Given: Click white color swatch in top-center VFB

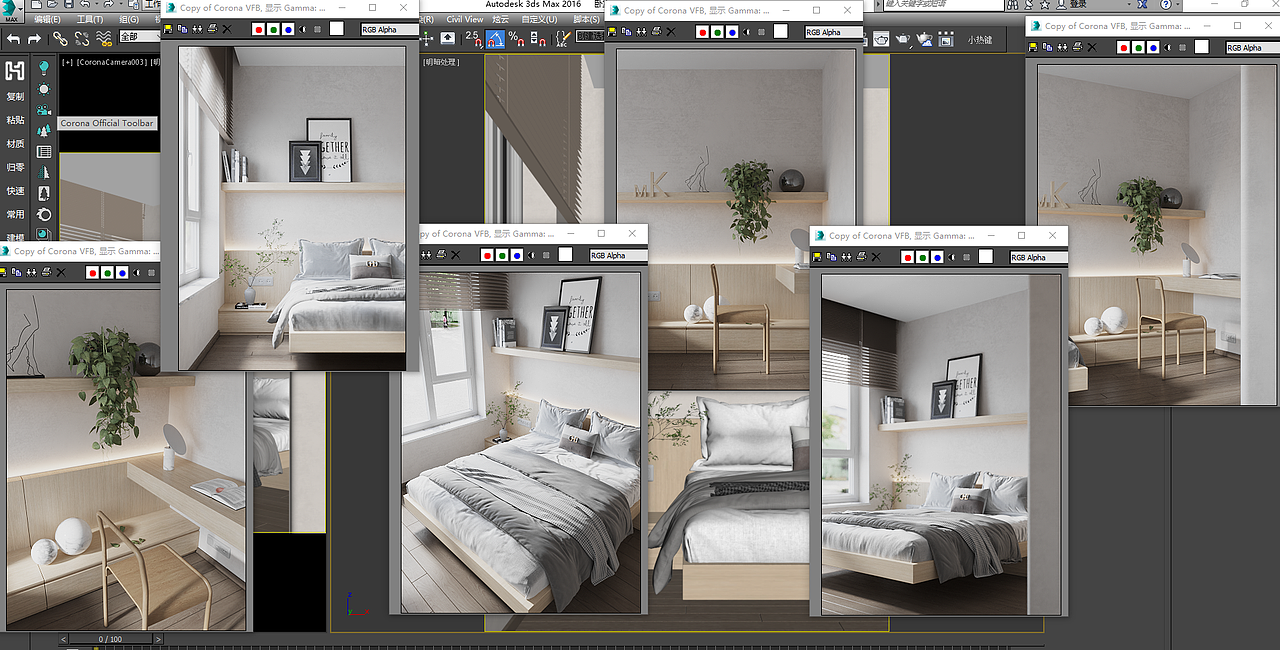Looking at the screenshot, I should point(780,32).
